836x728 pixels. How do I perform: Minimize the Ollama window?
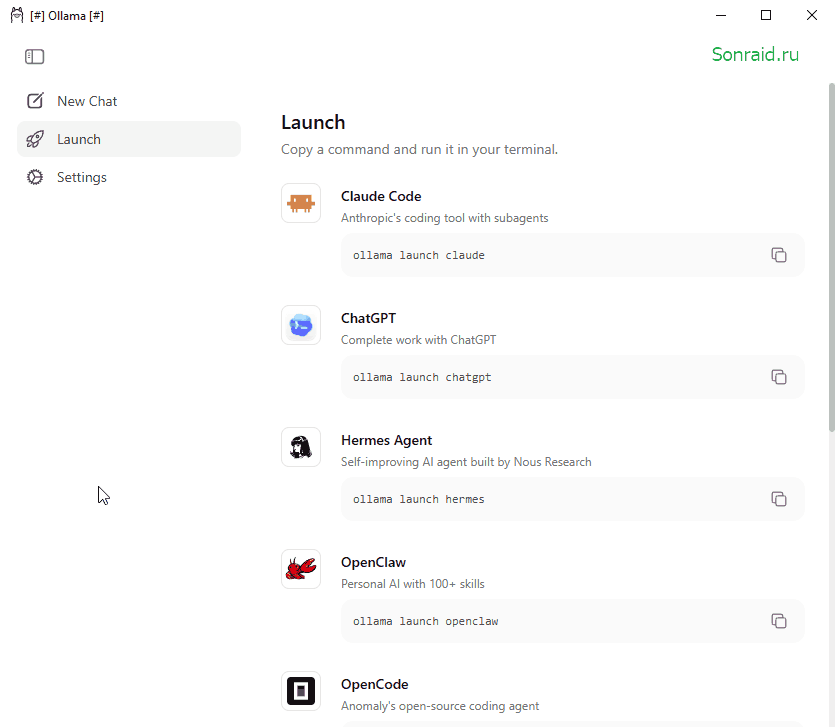tap(721, 15)
